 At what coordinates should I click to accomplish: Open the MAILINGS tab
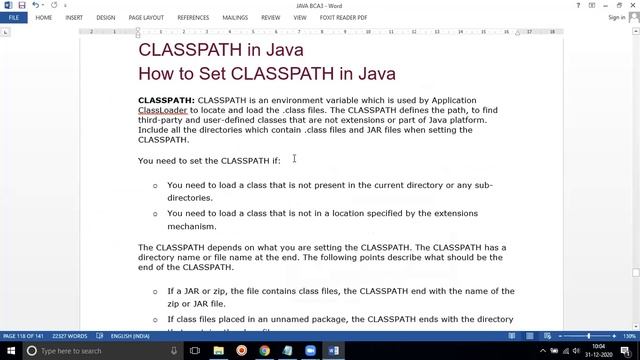[x=235, y=18]
